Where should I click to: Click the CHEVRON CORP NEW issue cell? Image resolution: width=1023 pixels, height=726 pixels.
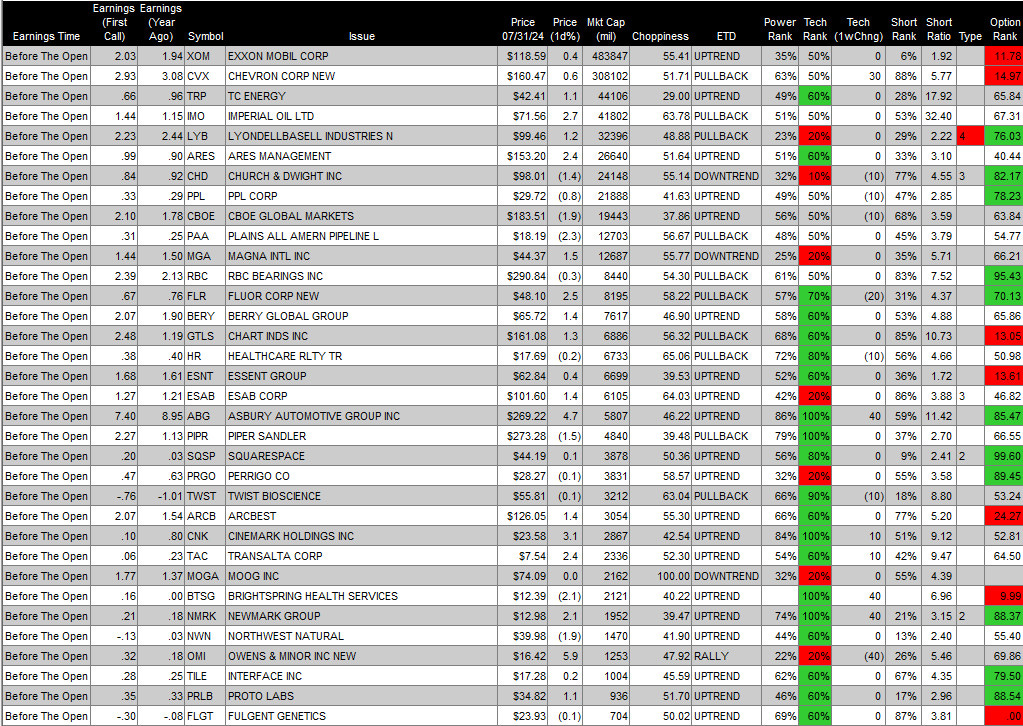pos(361,76)
